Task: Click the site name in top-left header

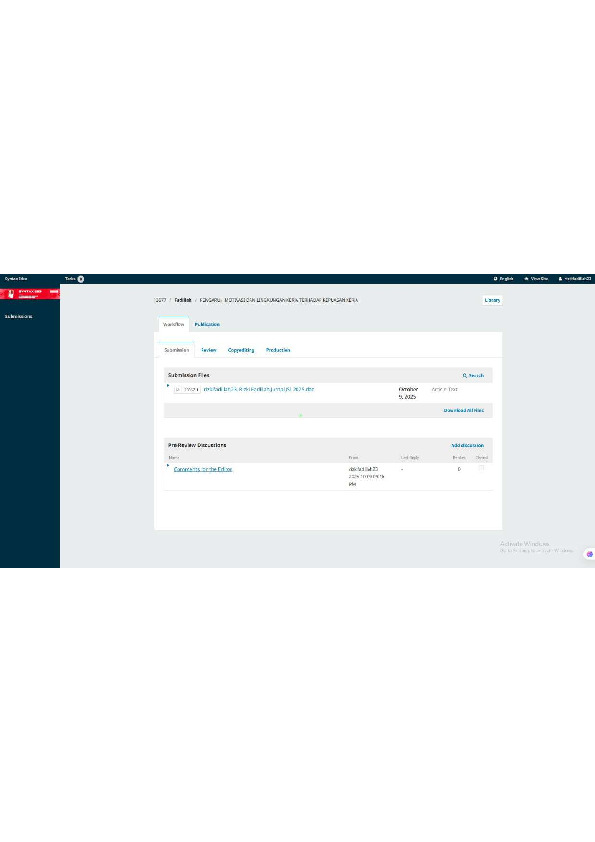Action: point(16,279)
